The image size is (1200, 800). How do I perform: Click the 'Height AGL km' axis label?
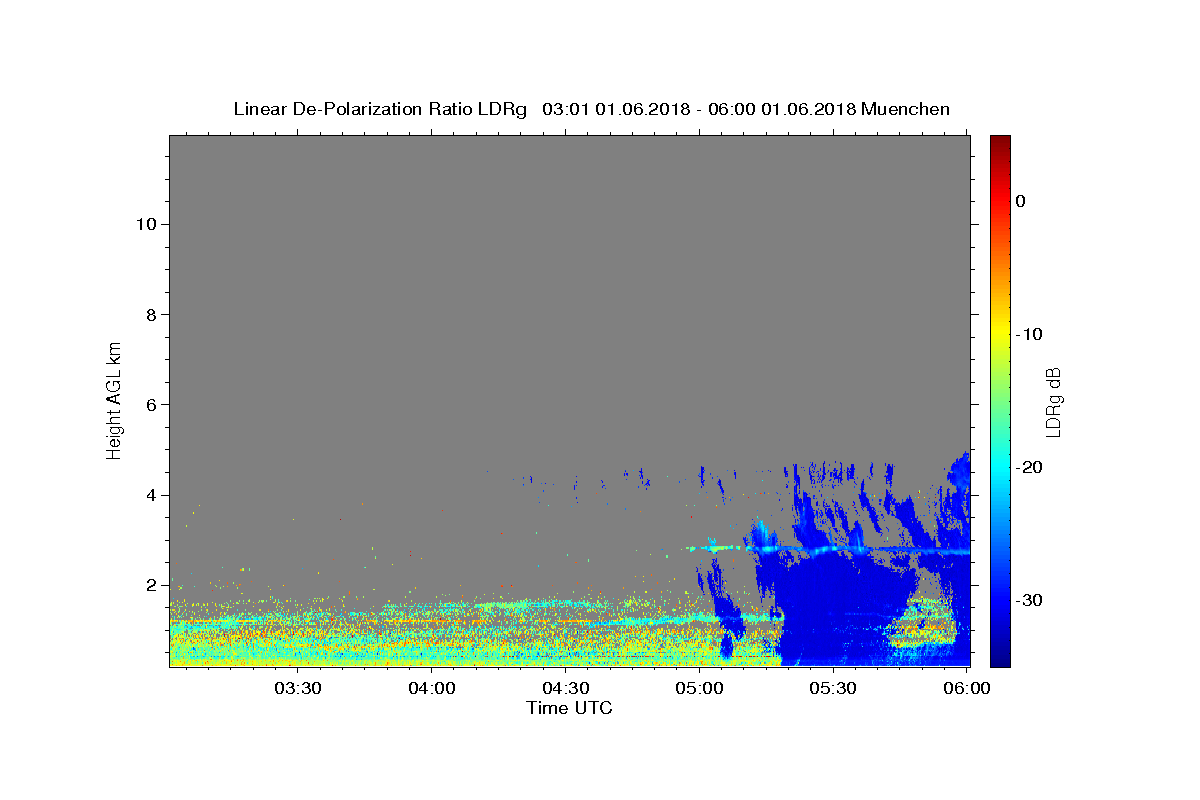(115, 400)
